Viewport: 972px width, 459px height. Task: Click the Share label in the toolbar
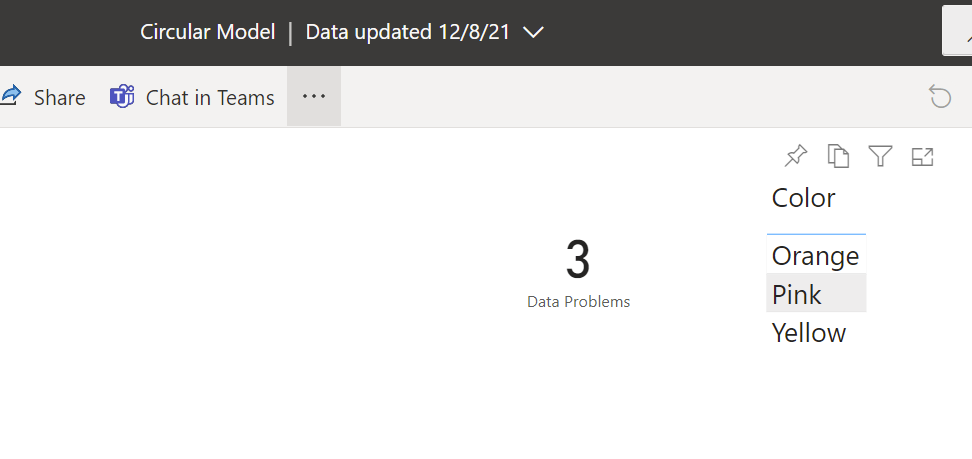tap(59, 97)
